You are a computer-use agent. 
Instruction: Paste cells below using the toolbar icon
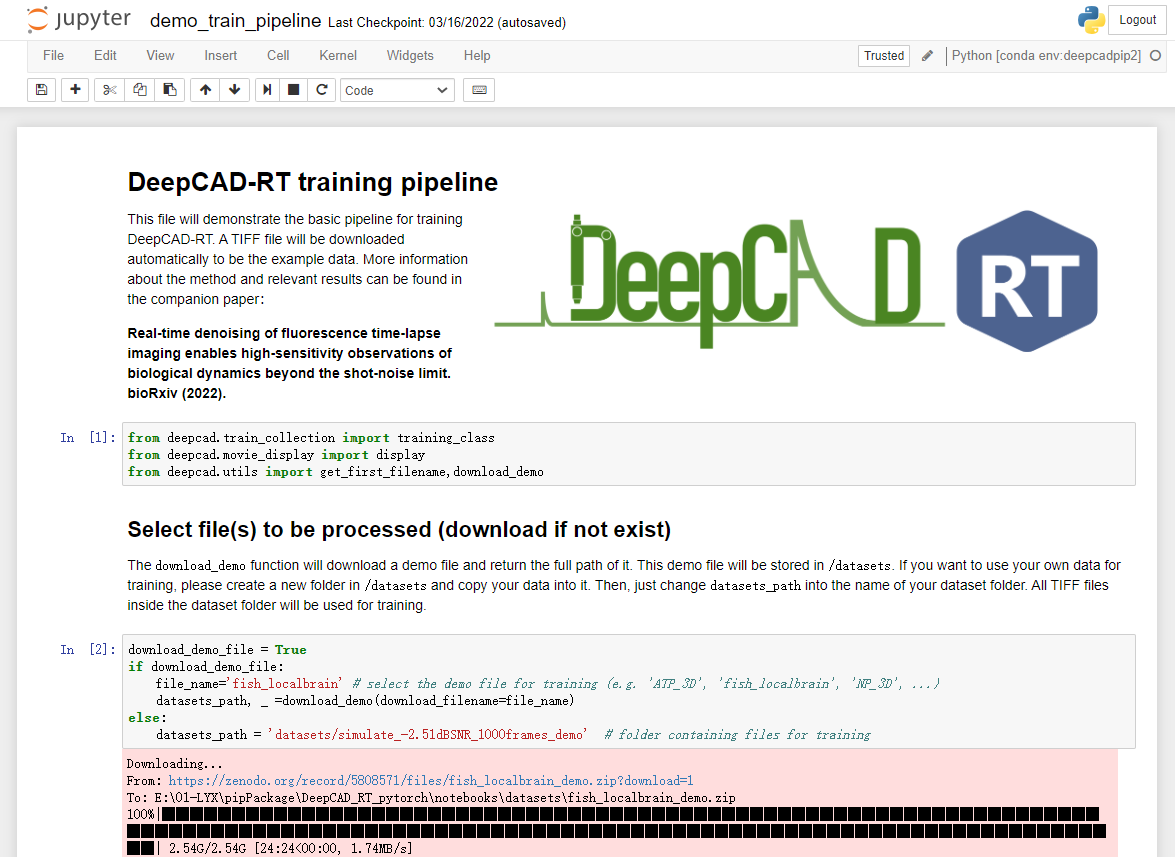169,90
